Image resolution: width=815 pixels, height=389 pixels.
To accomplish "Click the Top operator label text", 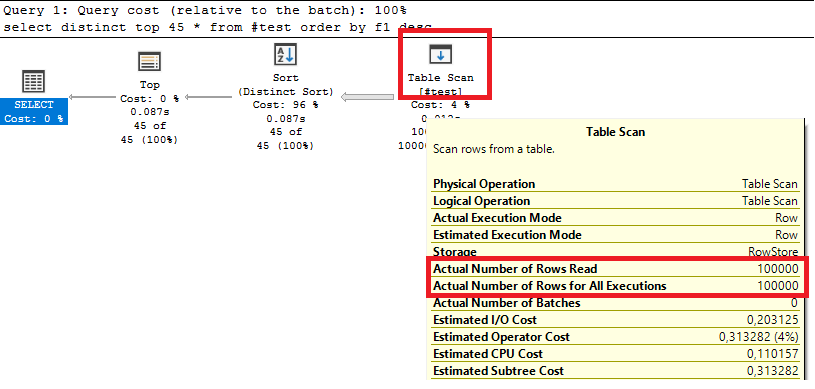I will [150, 84].
